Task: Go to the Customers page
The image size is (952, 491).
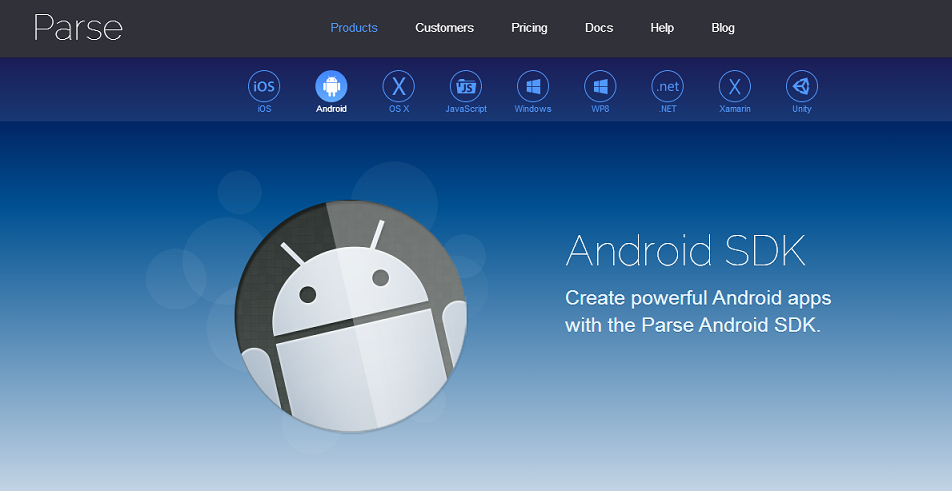Action: point(444,28)
